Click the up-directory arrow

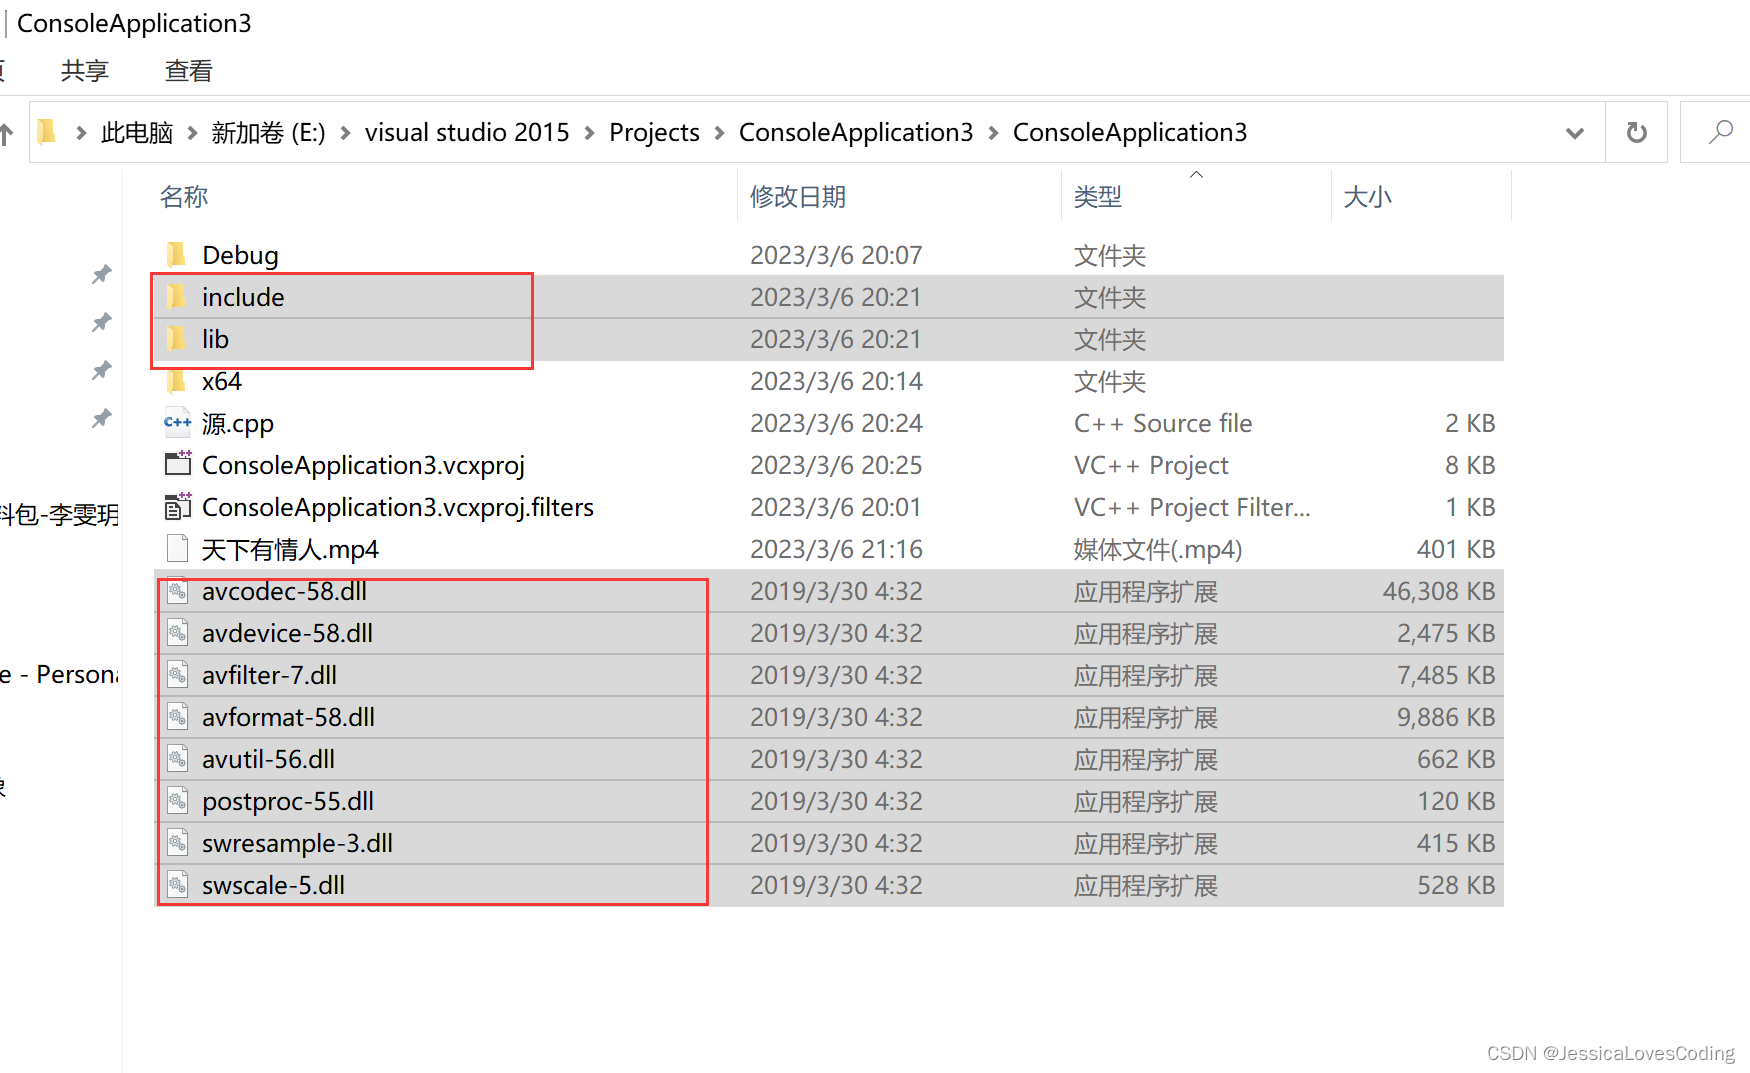click(x=6, y=133)
